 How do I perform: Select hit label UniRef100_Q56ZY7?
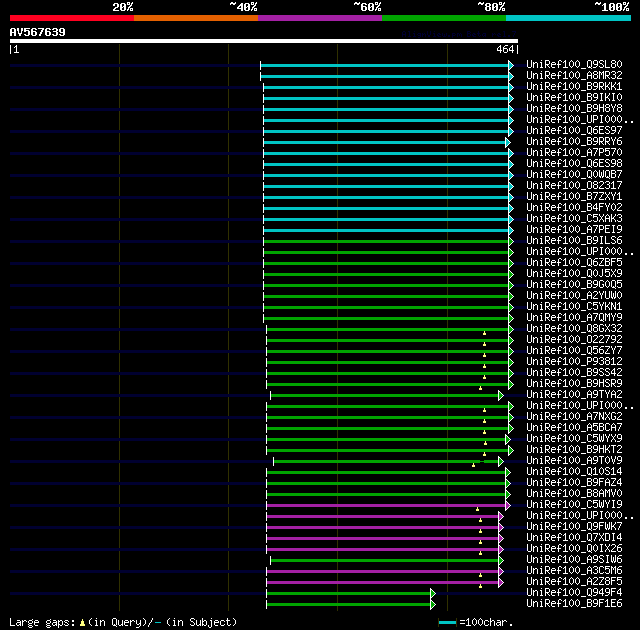tap(574, 350)
